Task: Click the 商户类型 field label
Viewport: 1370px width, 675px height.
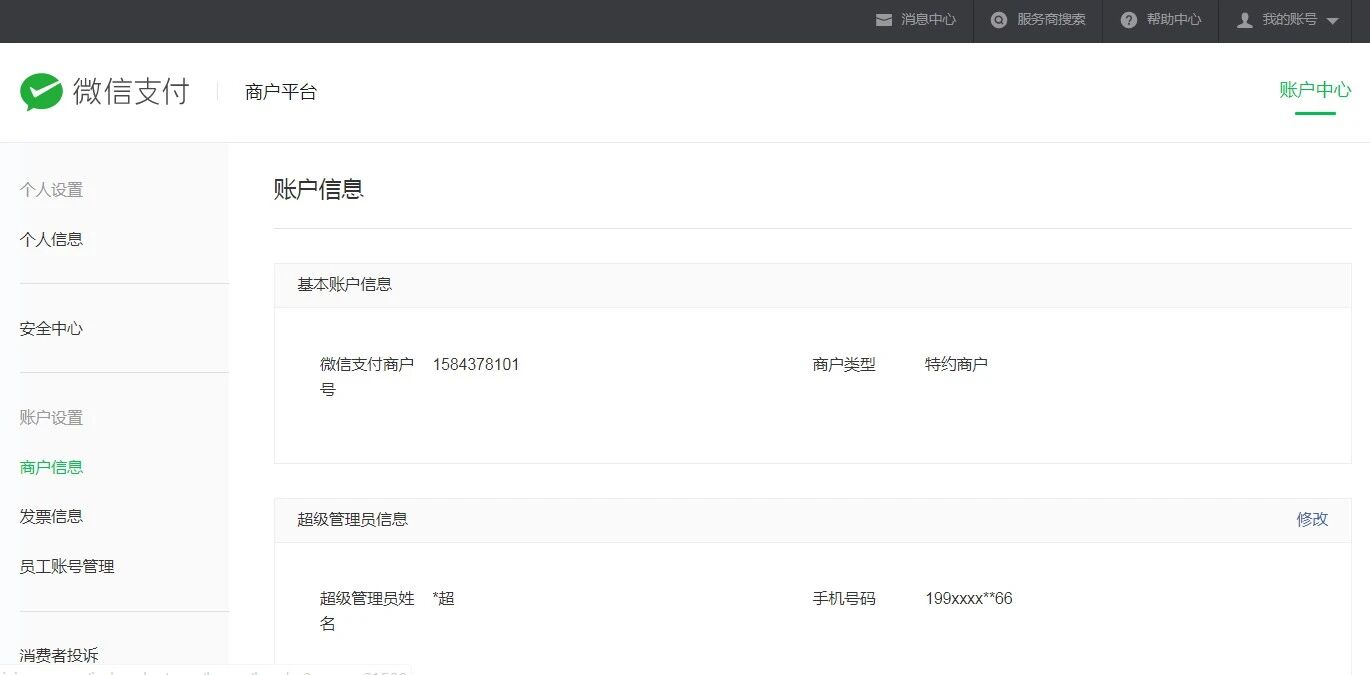Action: (x=844, y=364)
